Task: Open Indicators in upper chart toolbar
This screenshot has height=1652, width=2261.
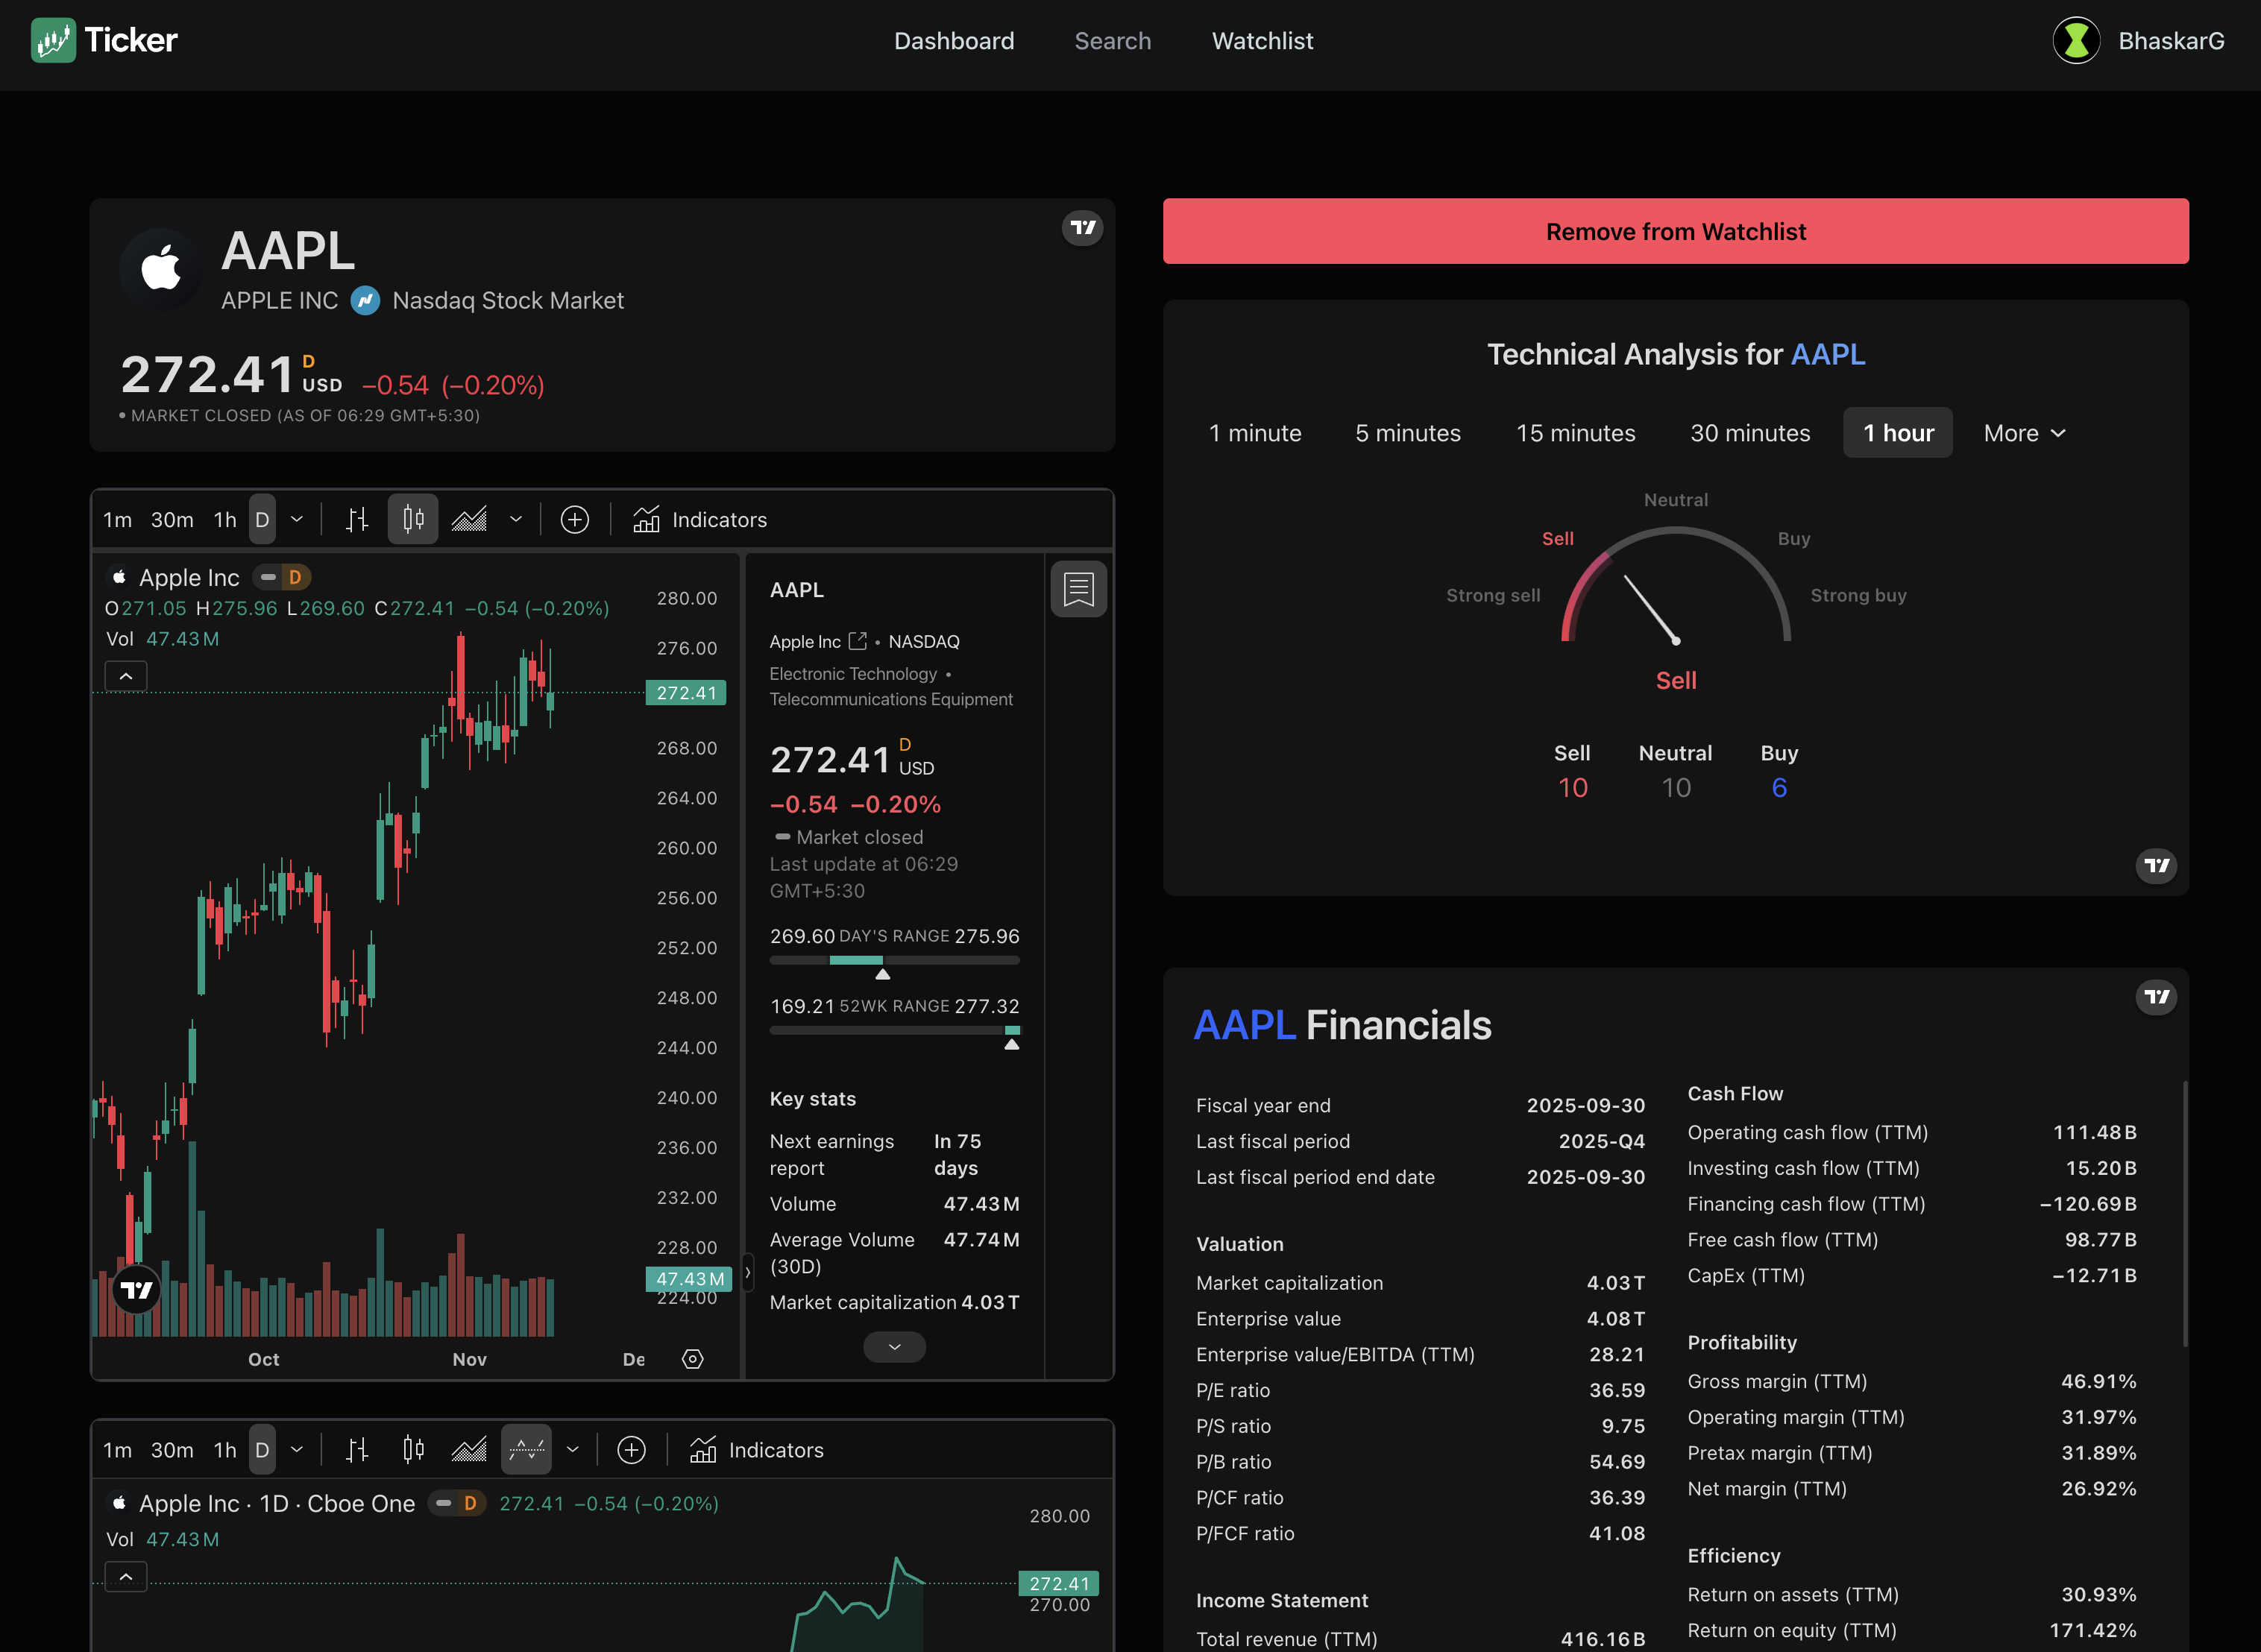Action: 700,520
